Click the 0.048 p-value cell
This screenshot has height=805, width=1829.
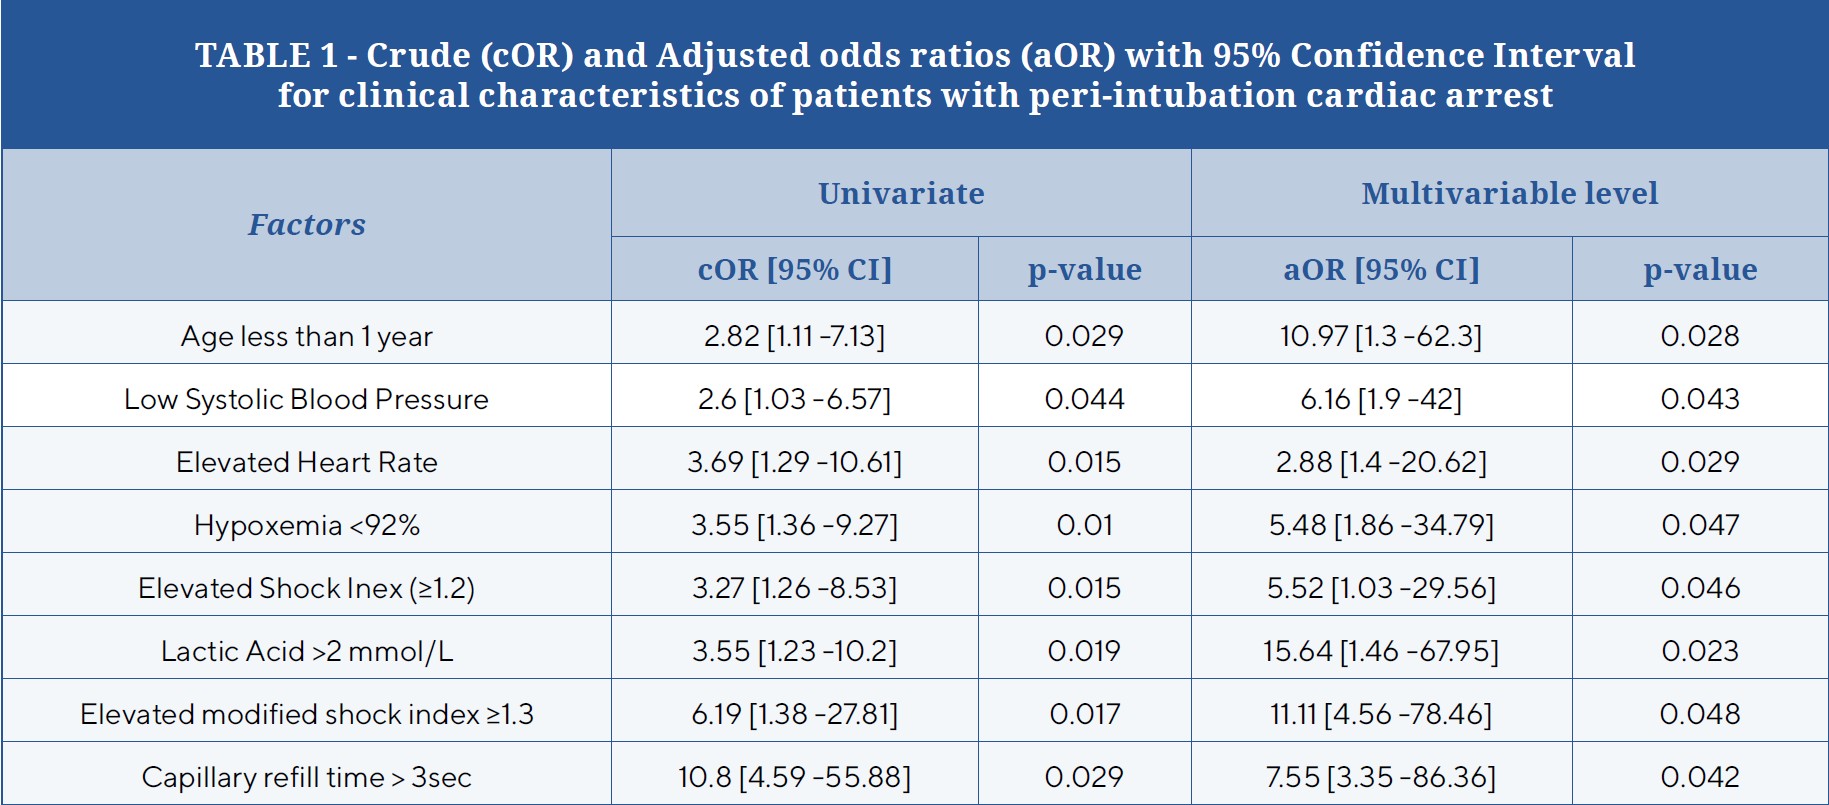coord(1700,714)
